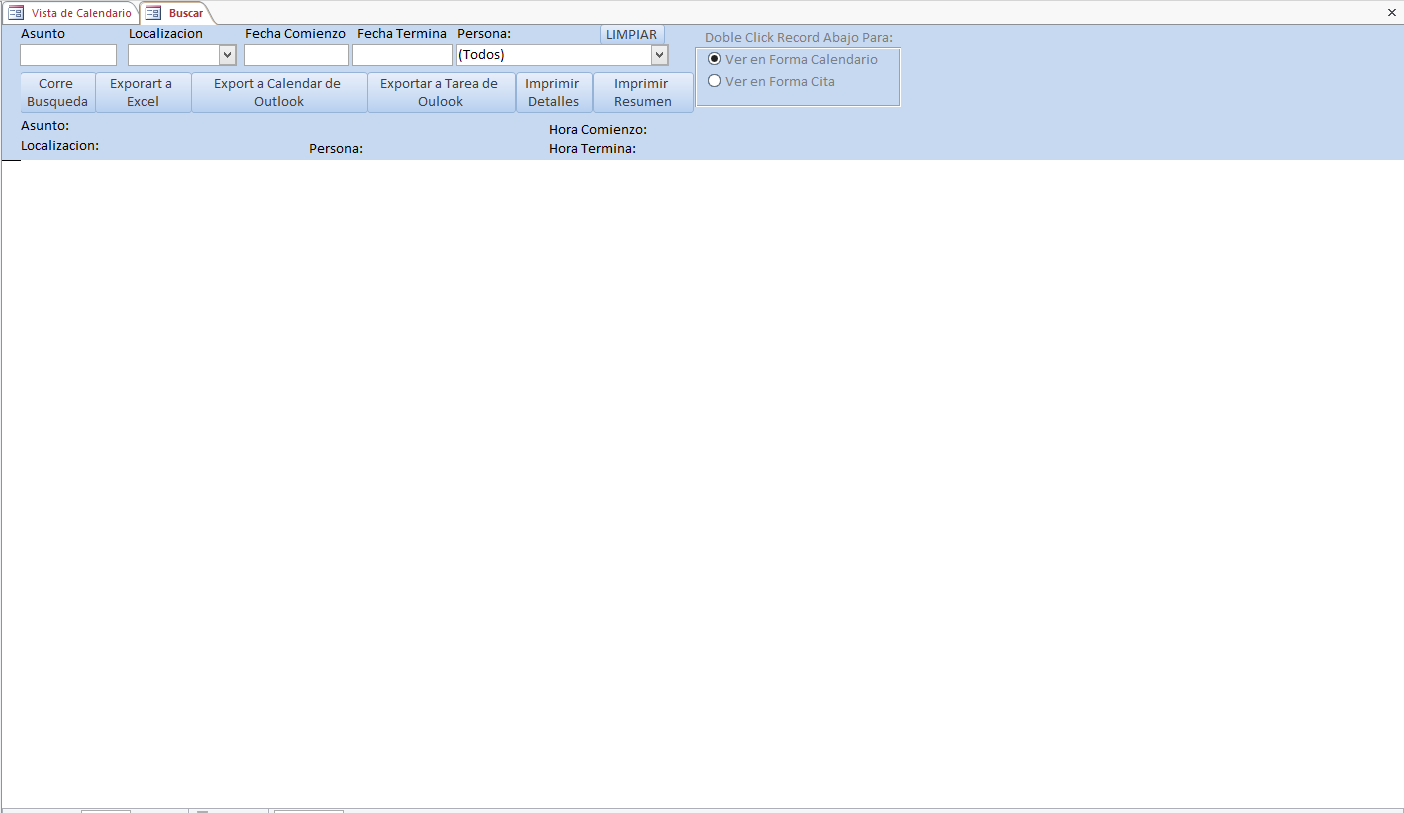Viewport: 1404px width, 813px height.
Task: Click the Localizacion: label in results header
Action: 60,146
